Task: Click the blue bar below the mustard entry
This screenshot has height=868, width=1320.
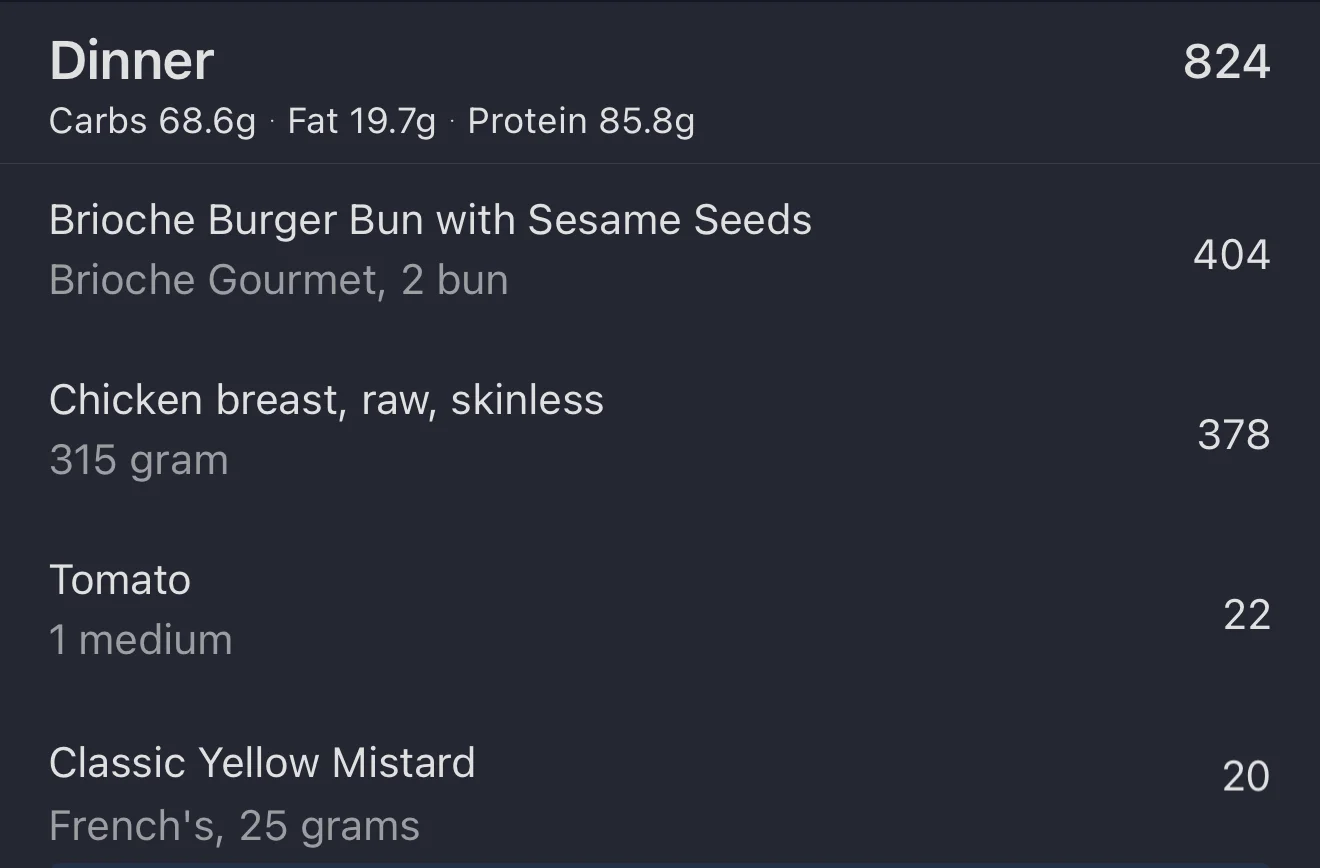Action: tap(660, 864)
